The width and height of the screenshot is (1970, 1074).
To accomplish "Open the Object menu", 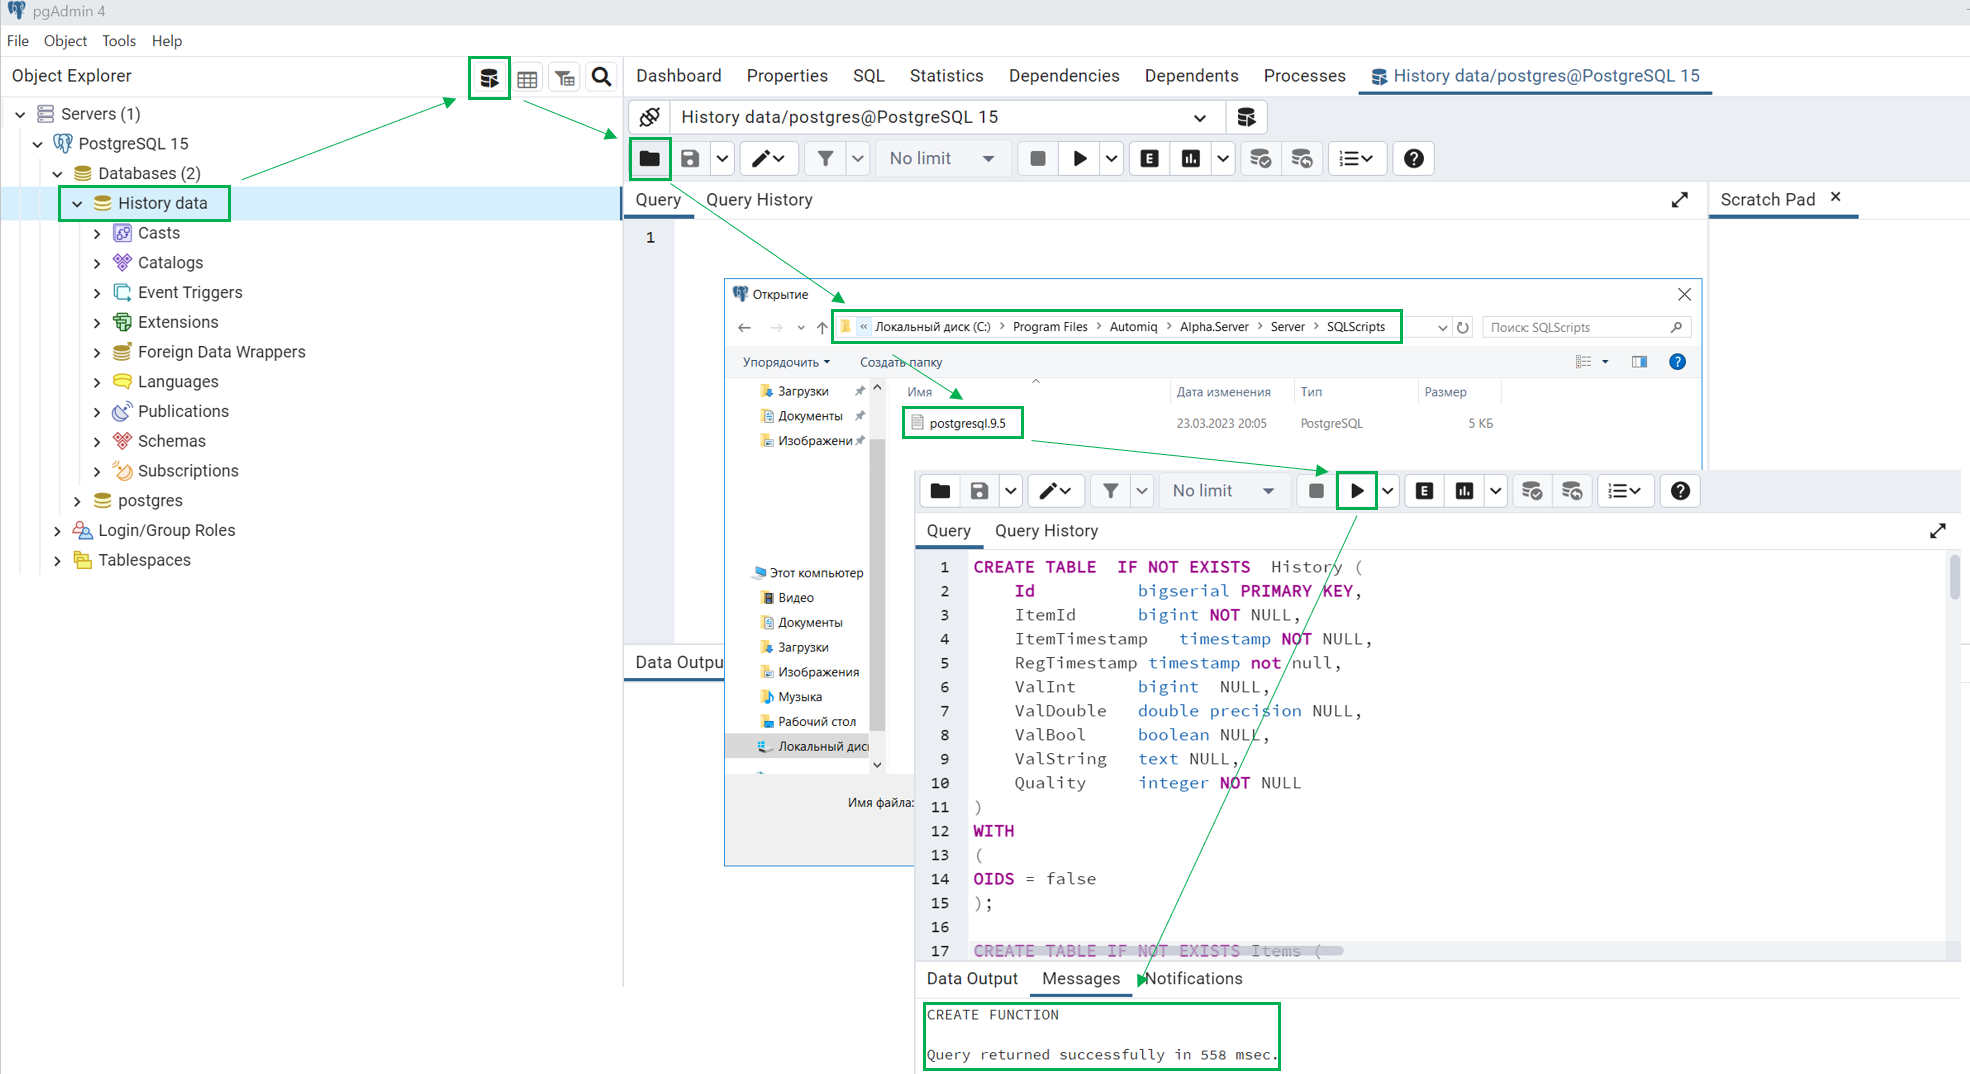I will pyautogui.click(x=65, y=41).
